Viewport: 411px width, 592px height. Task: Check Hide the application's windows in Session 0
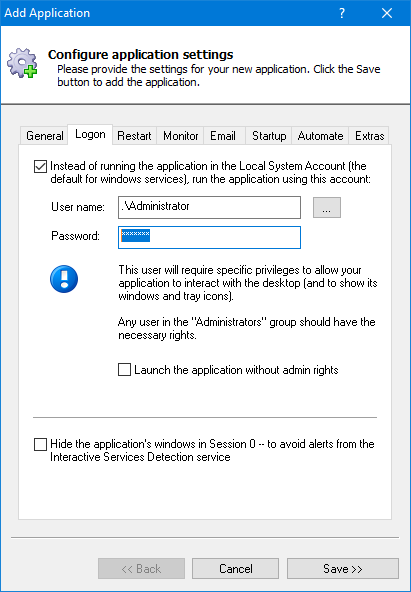pyautogui.click(x=40, y=444)
